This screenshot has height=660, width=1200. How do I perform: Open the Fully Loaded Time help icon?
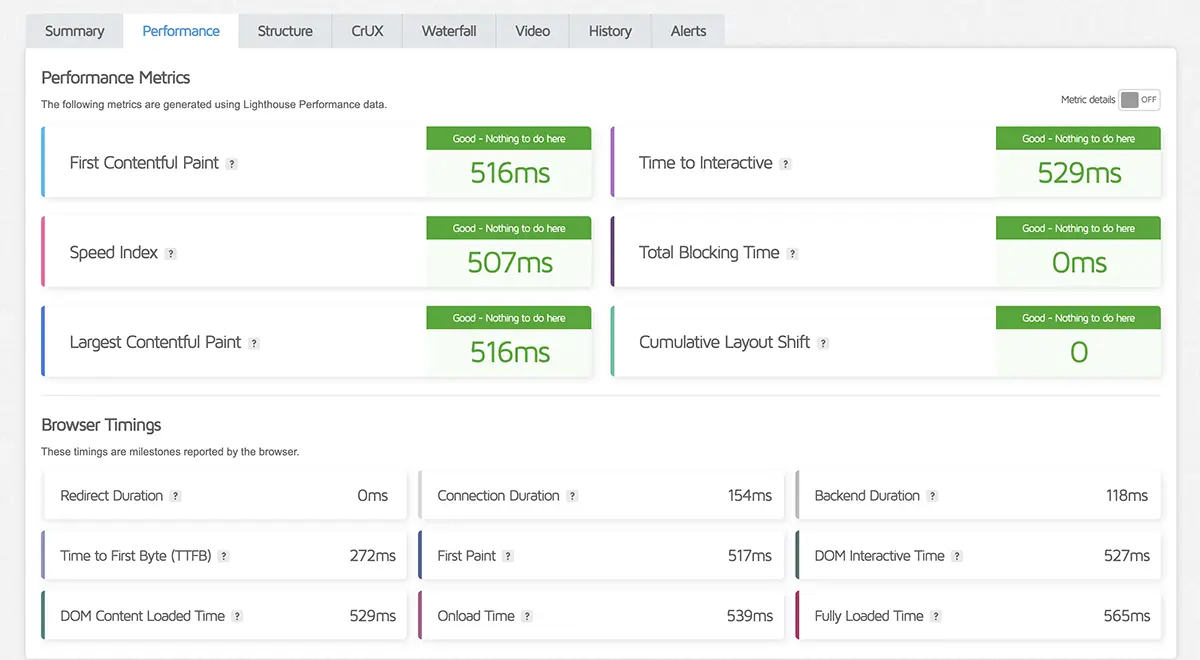[936, 616]
